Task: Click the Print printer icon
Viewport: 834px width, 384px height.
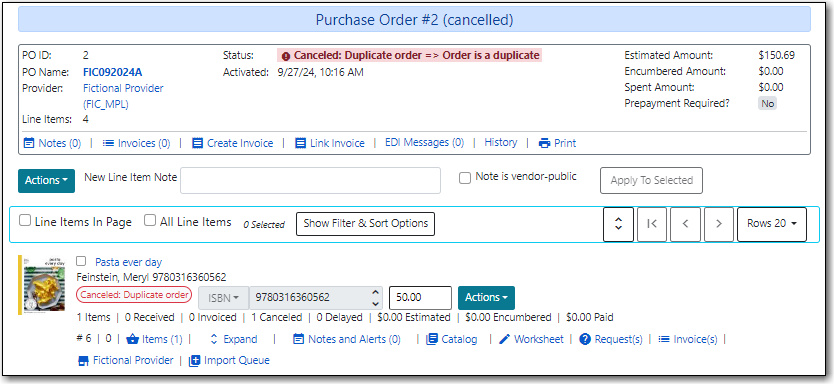Action: pyautogui.click(x=544, y=143)
